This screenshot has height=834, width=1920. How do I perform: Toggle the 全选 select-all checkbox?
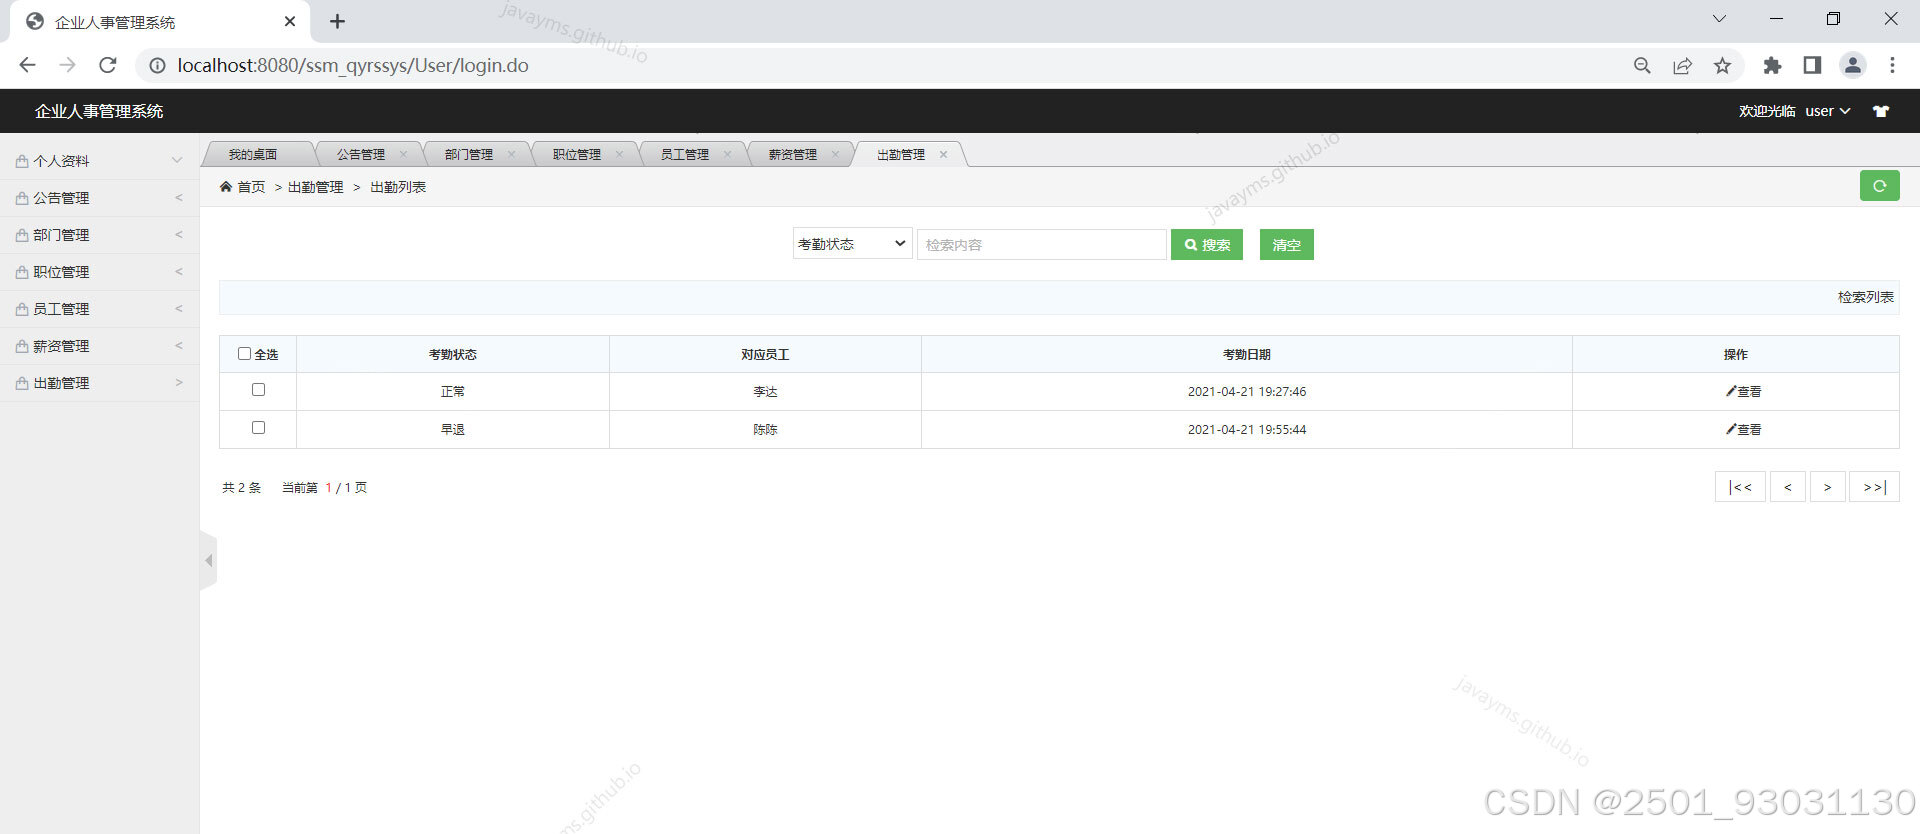pos(244,353)
